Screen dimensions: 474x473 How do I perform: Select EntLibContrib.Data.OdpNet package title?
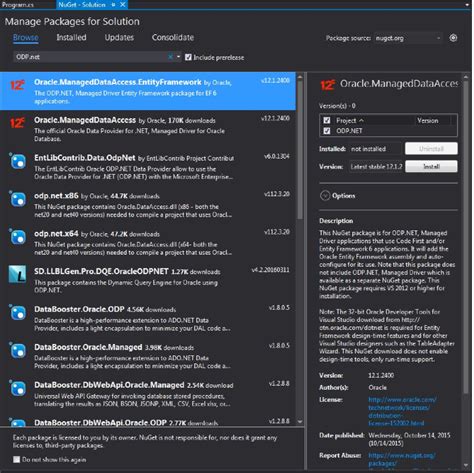[x=85, y=158]
